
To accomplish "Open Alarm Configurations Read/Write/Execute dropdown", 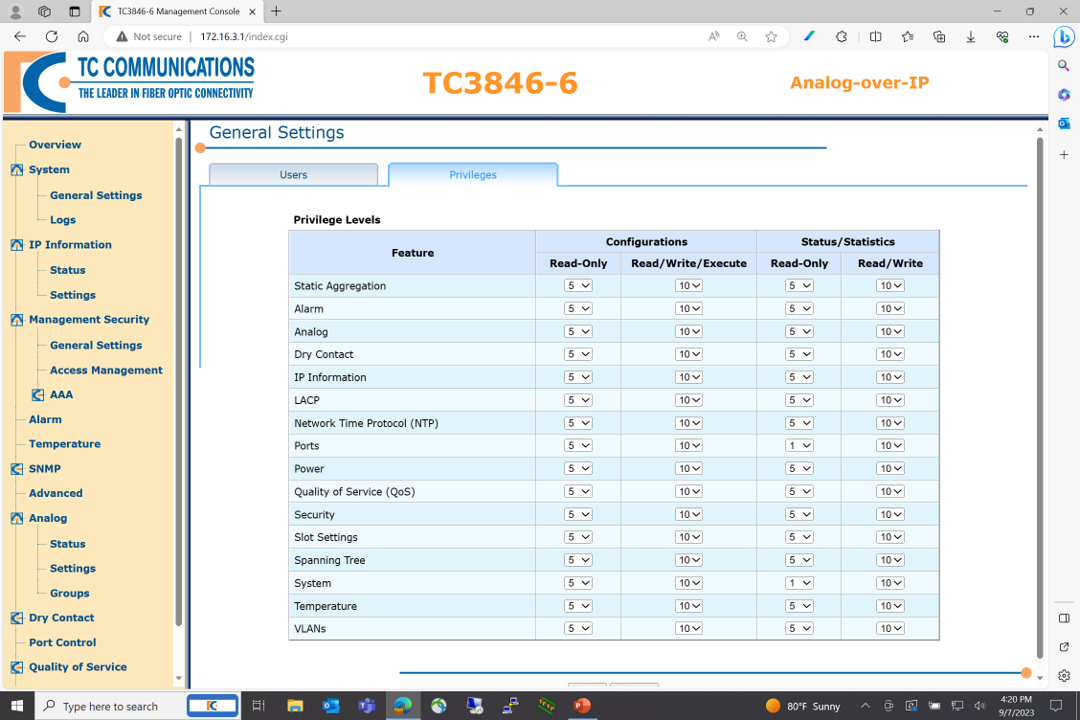I will coord(689,309).
